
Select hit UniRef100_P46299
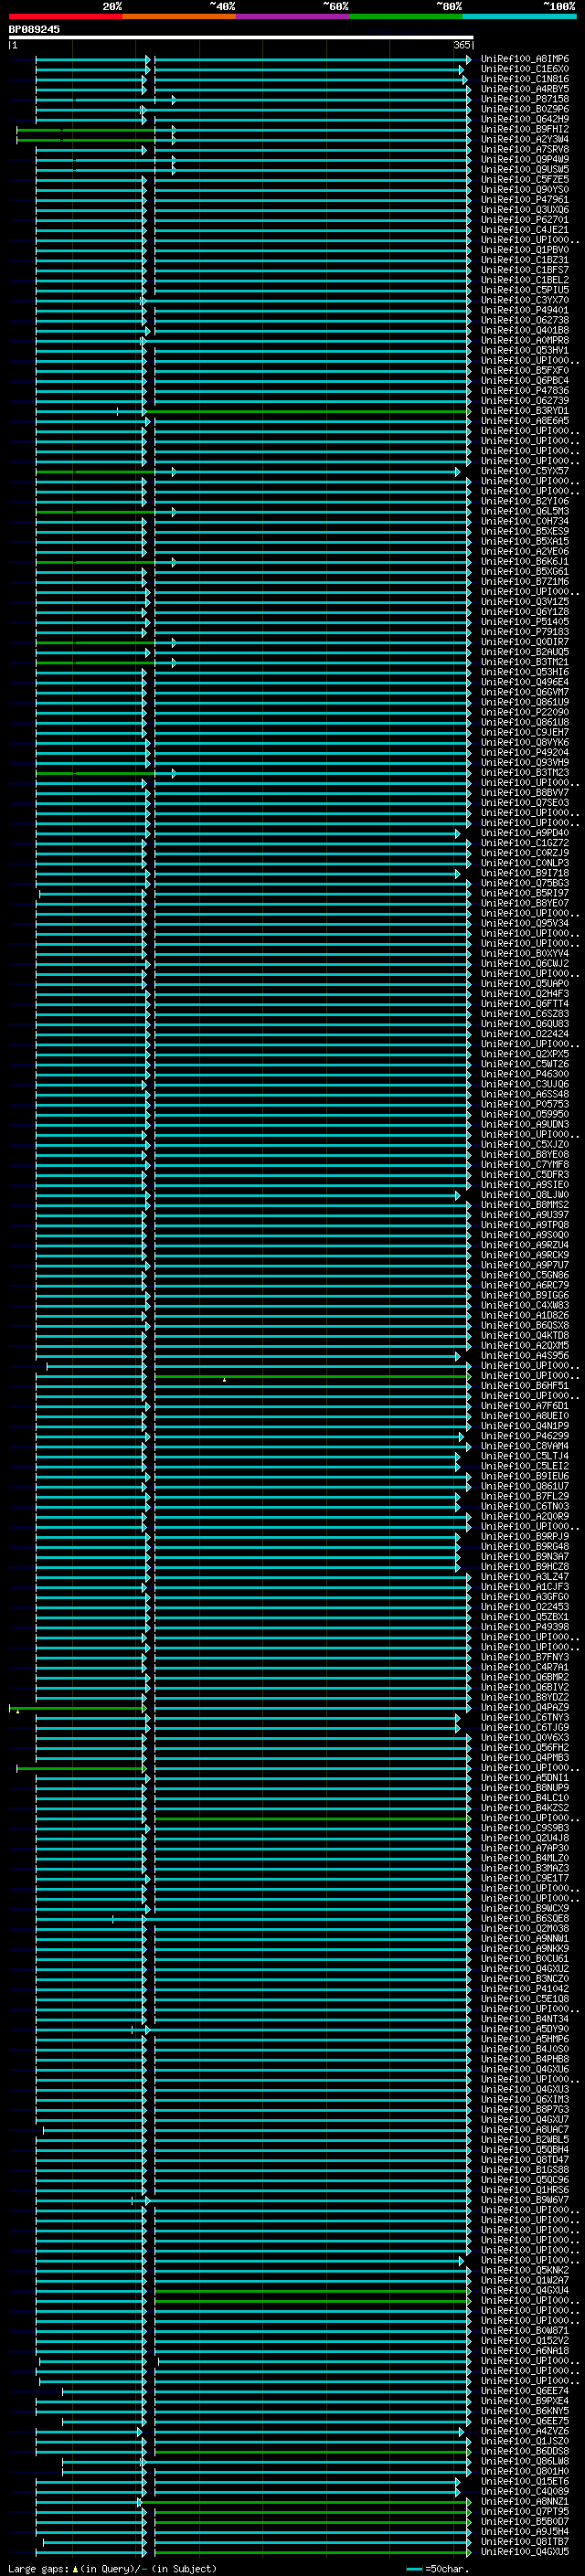[x=524, y=1435]
